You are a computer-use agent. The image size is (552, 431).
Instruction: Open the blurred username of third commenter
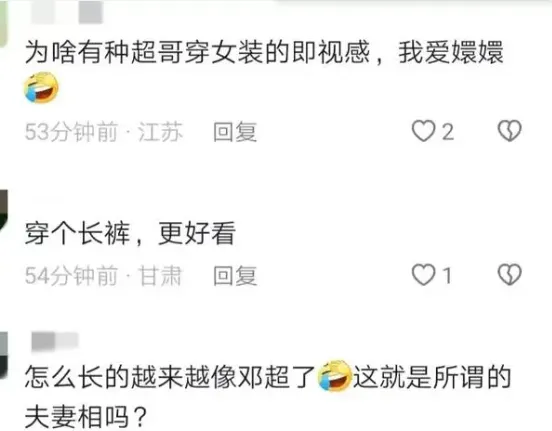point(55,342)
